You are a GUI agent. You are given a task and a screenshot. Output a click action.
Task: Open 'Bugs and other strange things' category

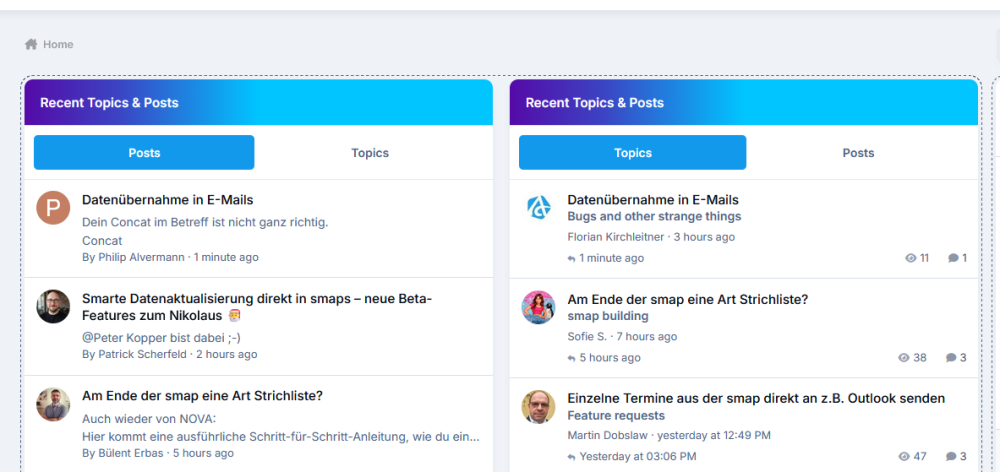click(x=654, y=216)
